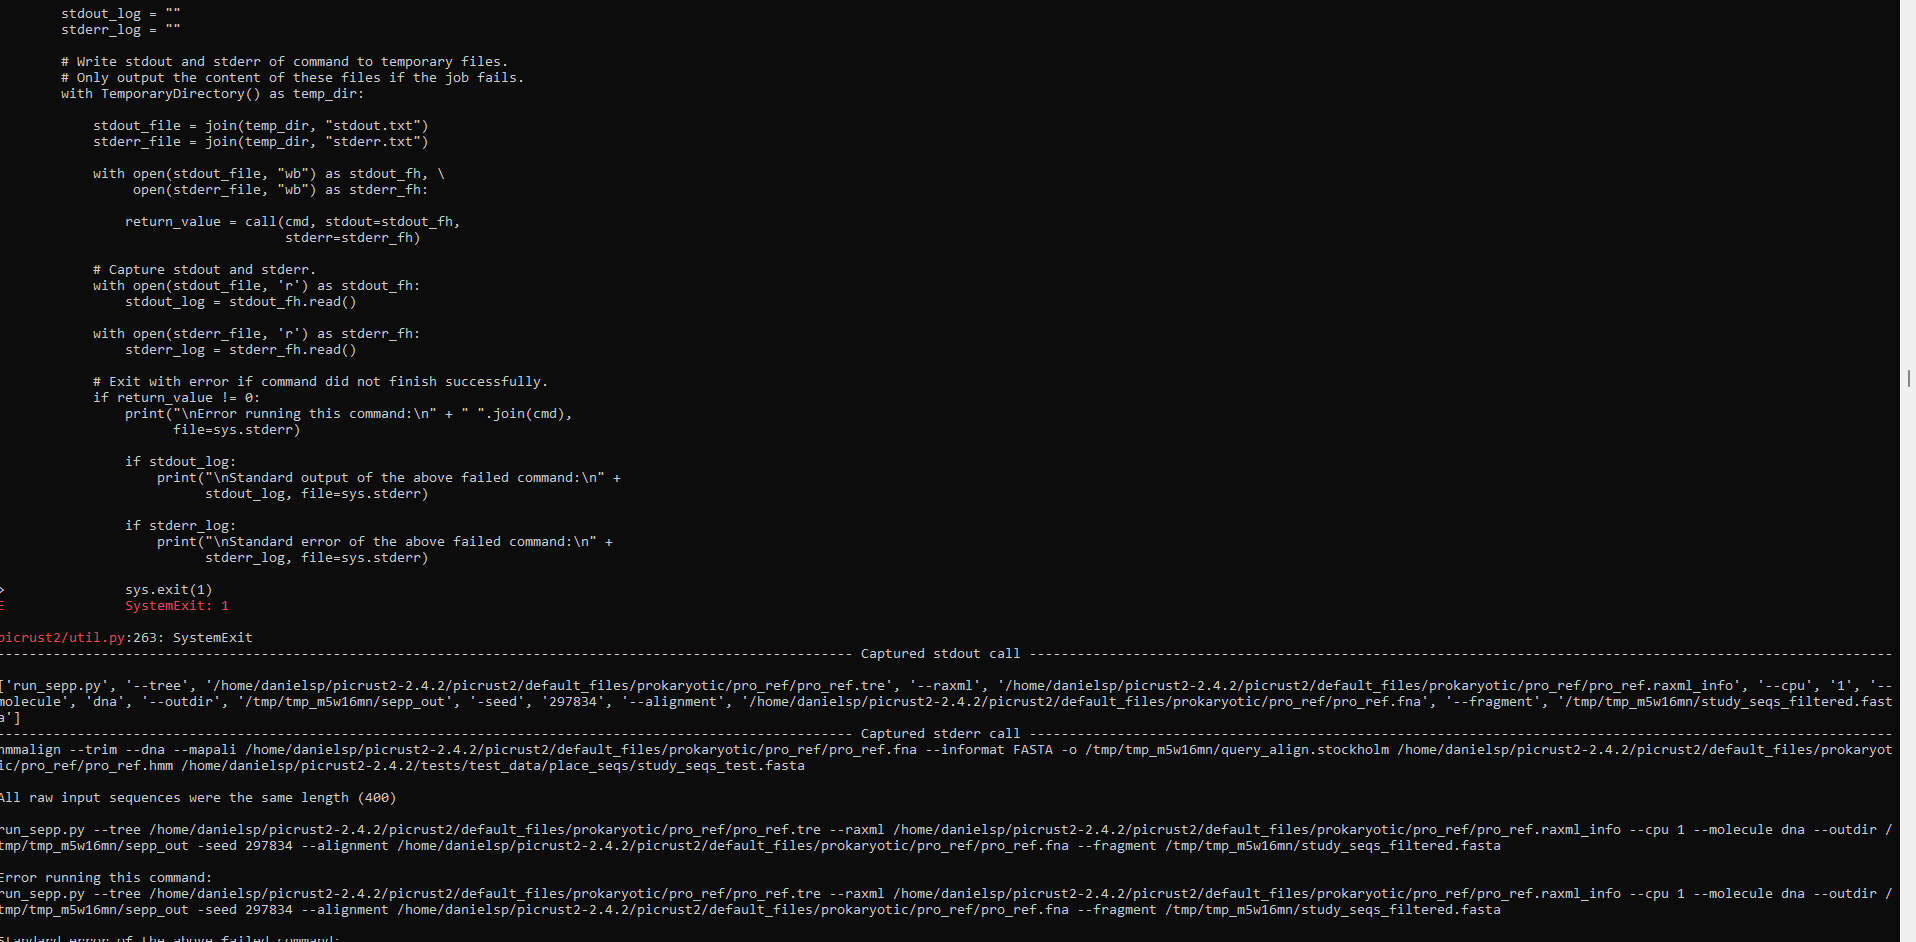Click the 'Captured stdout call' section header
1916x942 pixels.
tap(940, 654)
